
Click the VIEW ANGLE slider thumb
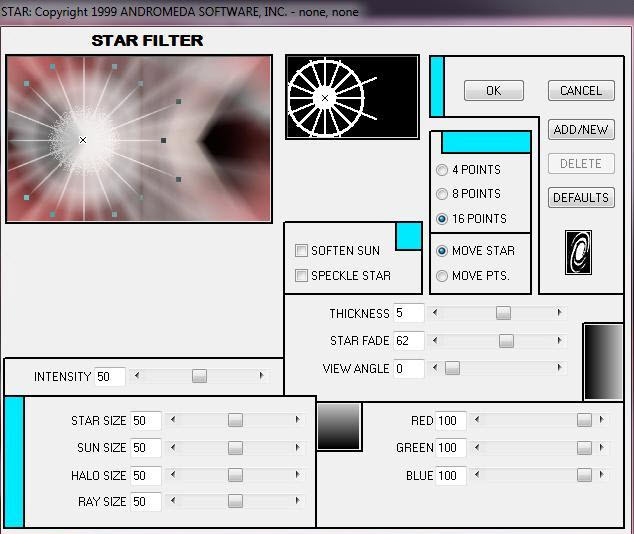(452, 368)
